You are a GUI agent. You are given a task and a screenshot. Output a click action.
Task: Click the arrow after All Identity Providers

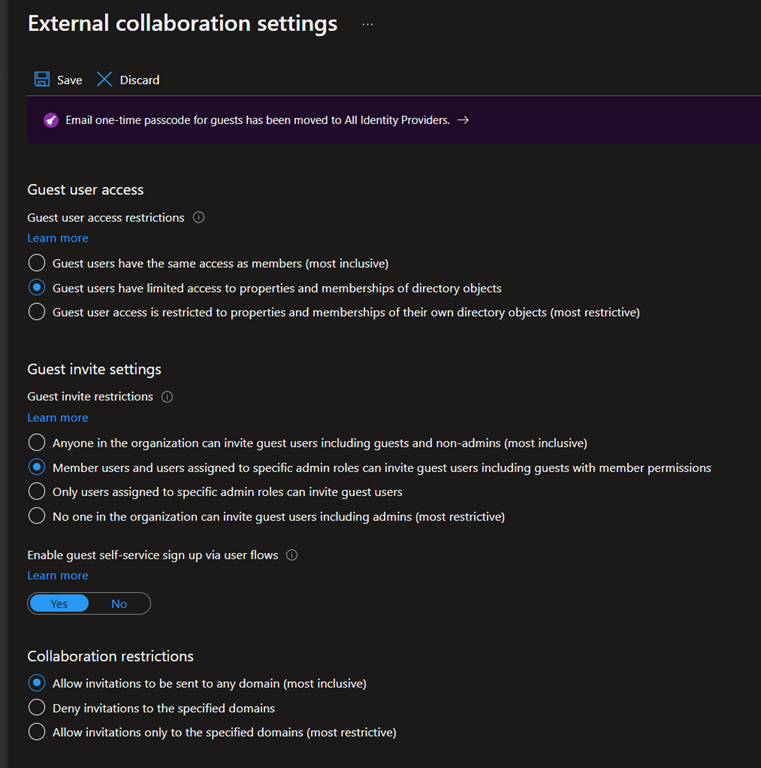(x=462, y=120)
